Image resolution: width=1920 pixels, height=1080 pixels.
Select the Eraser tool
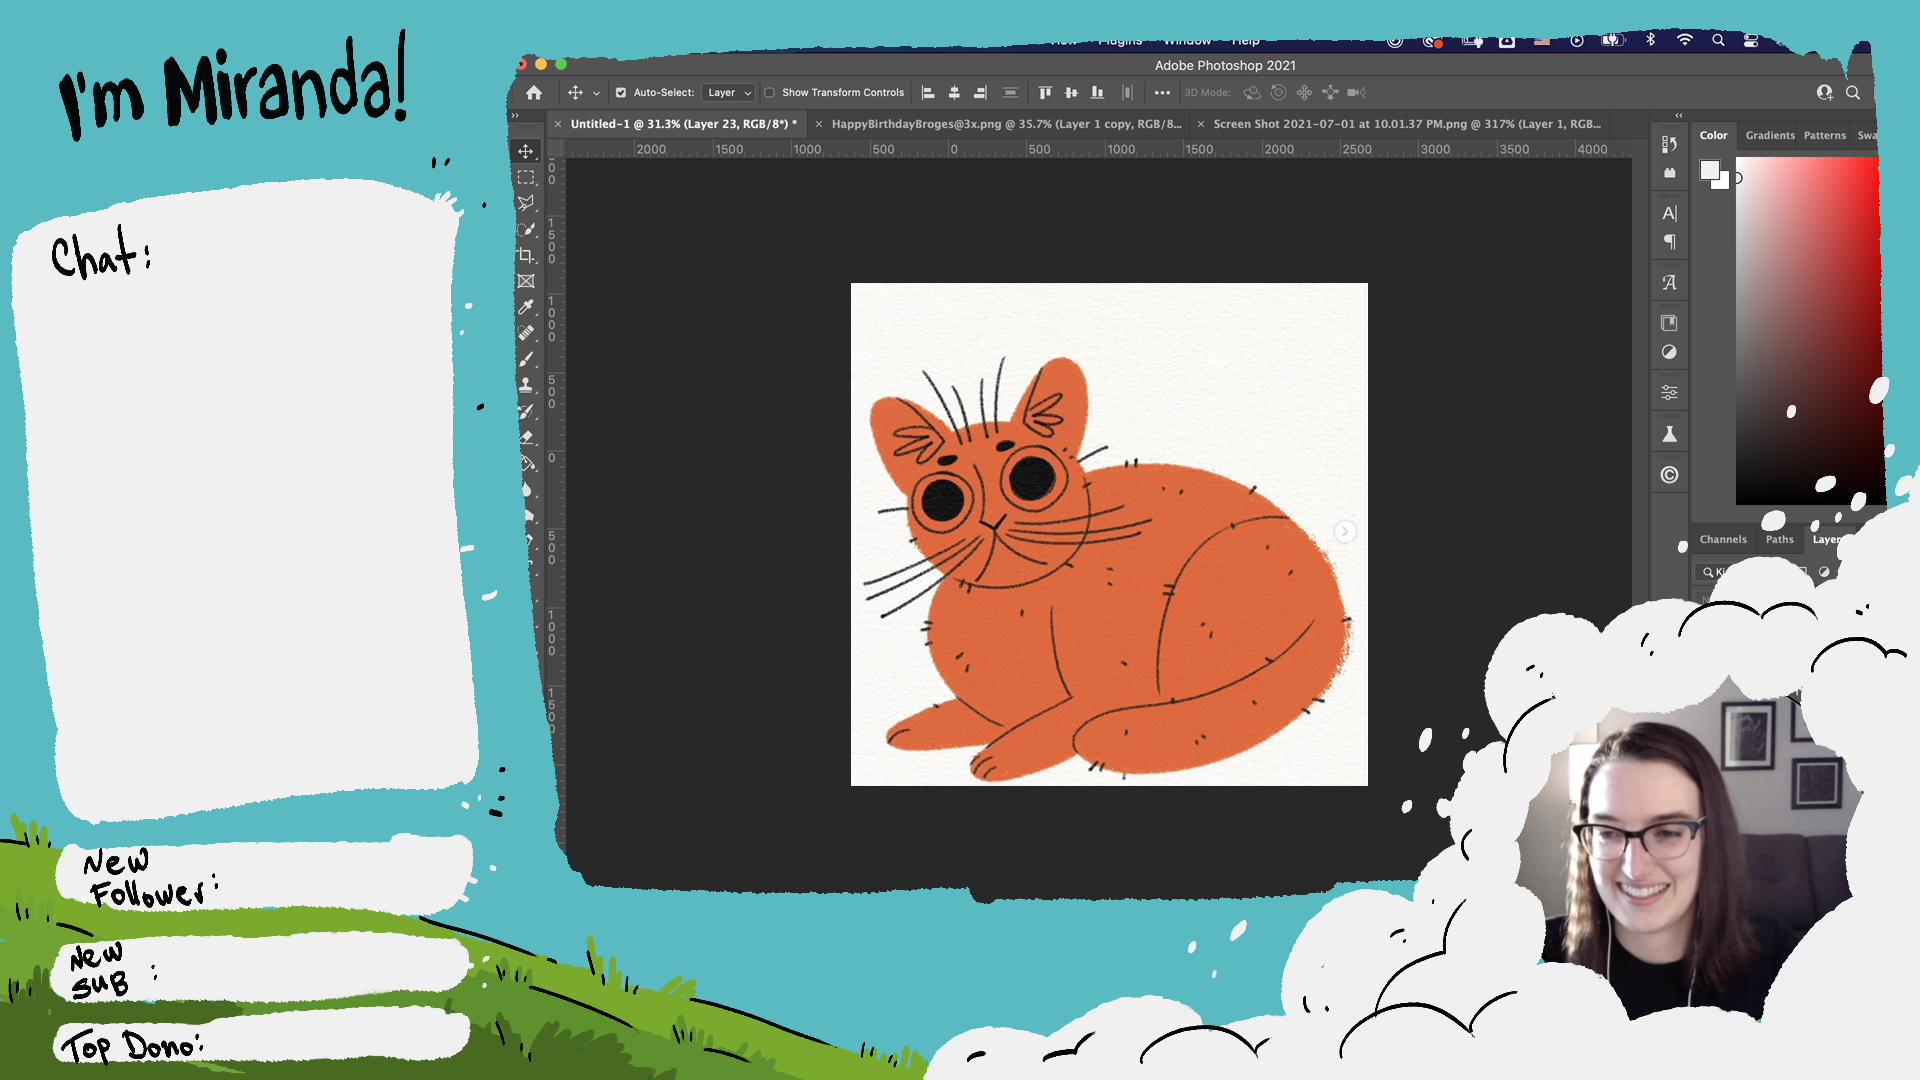point(525,437)
